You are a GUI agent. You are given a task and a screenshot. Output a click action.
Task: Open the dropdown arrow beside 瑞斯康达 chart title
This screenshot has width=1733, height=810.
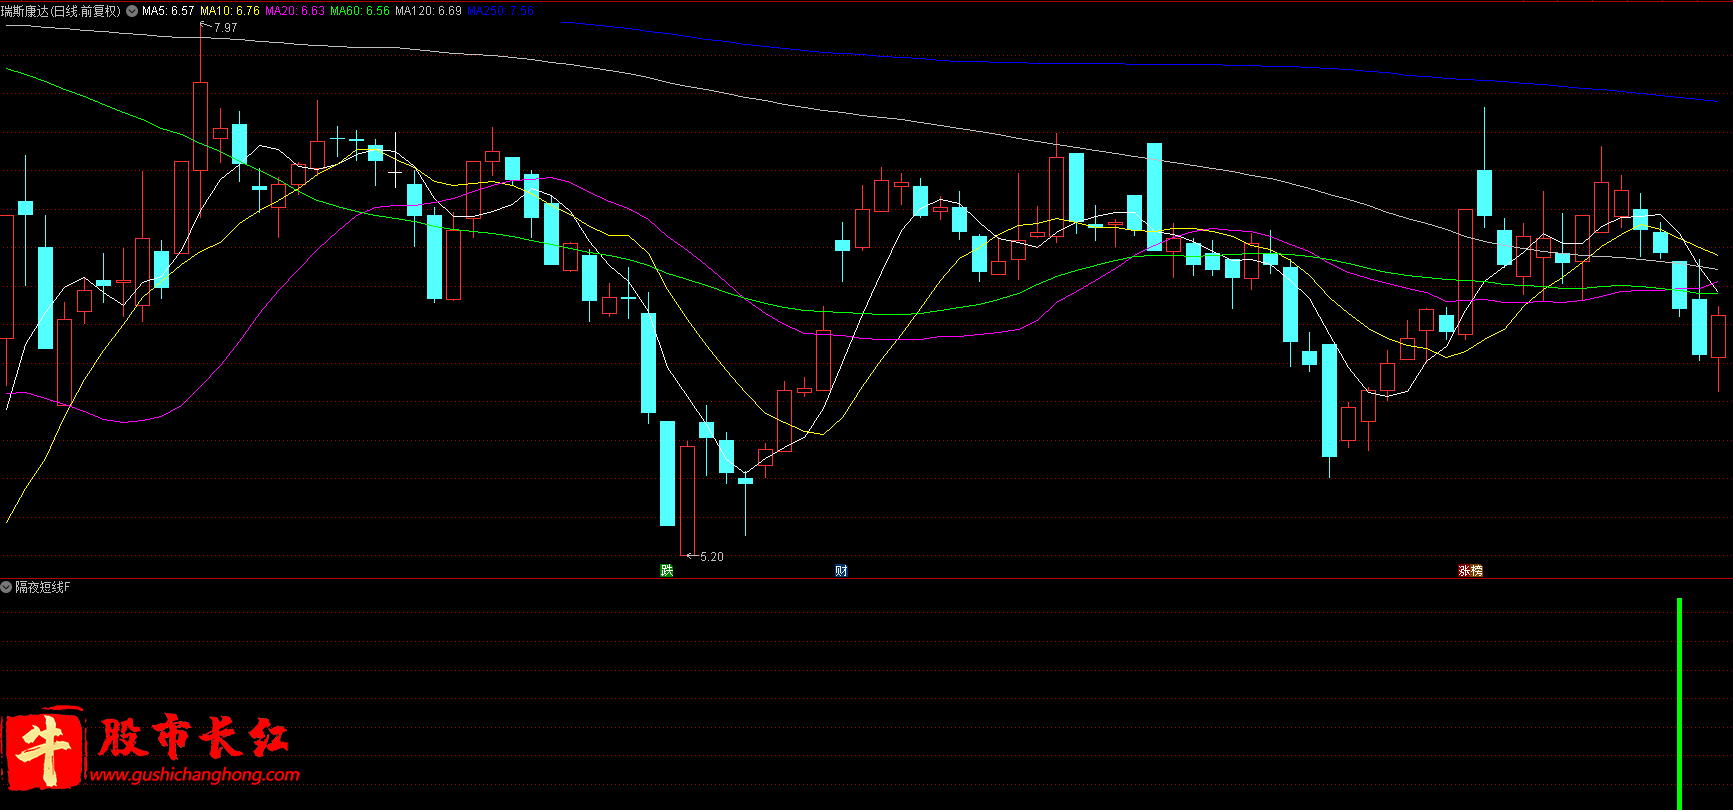point(132,11)
